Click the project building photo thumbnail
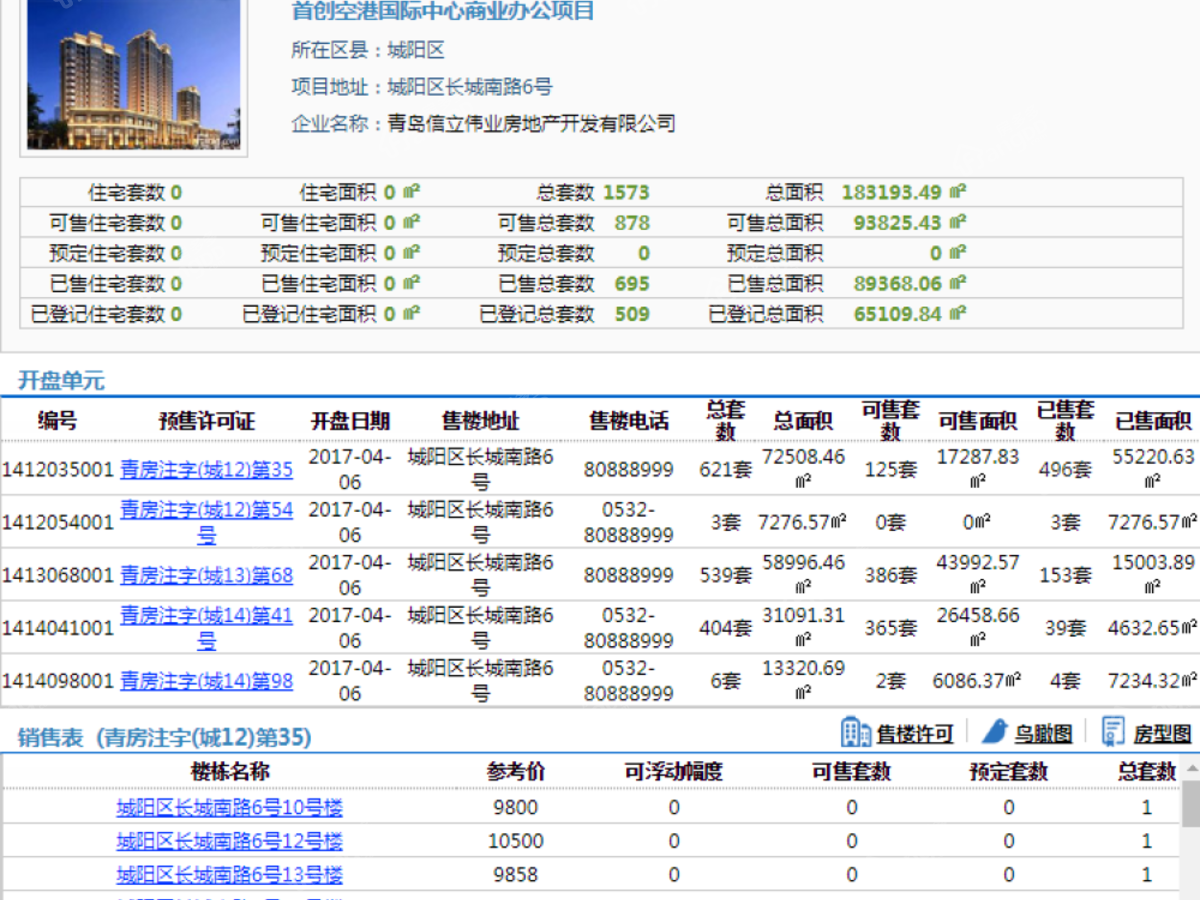The width and height of the screenshot is (1200, 900). (134, 75)
